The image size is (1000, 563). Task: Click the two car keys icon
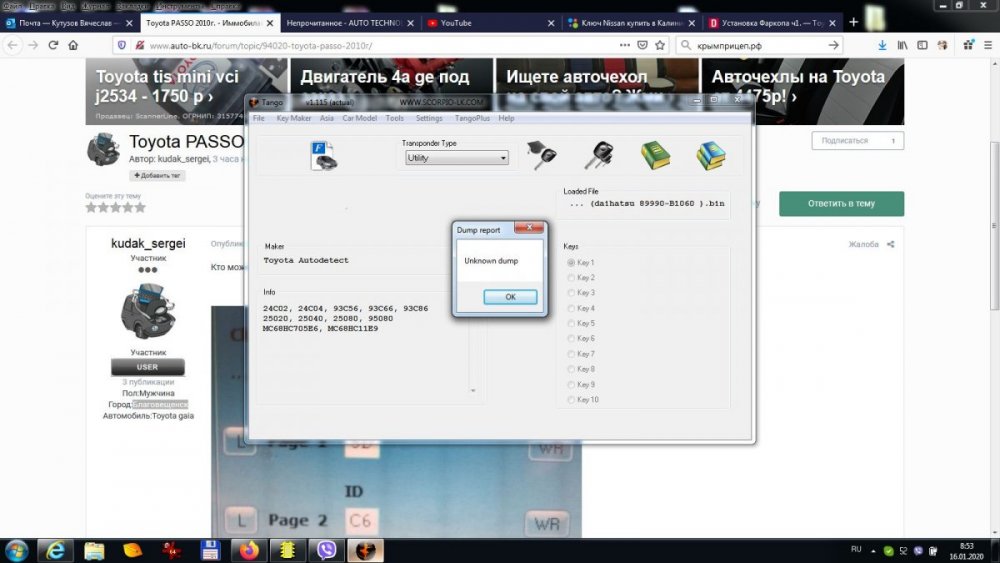pos(599,156)
